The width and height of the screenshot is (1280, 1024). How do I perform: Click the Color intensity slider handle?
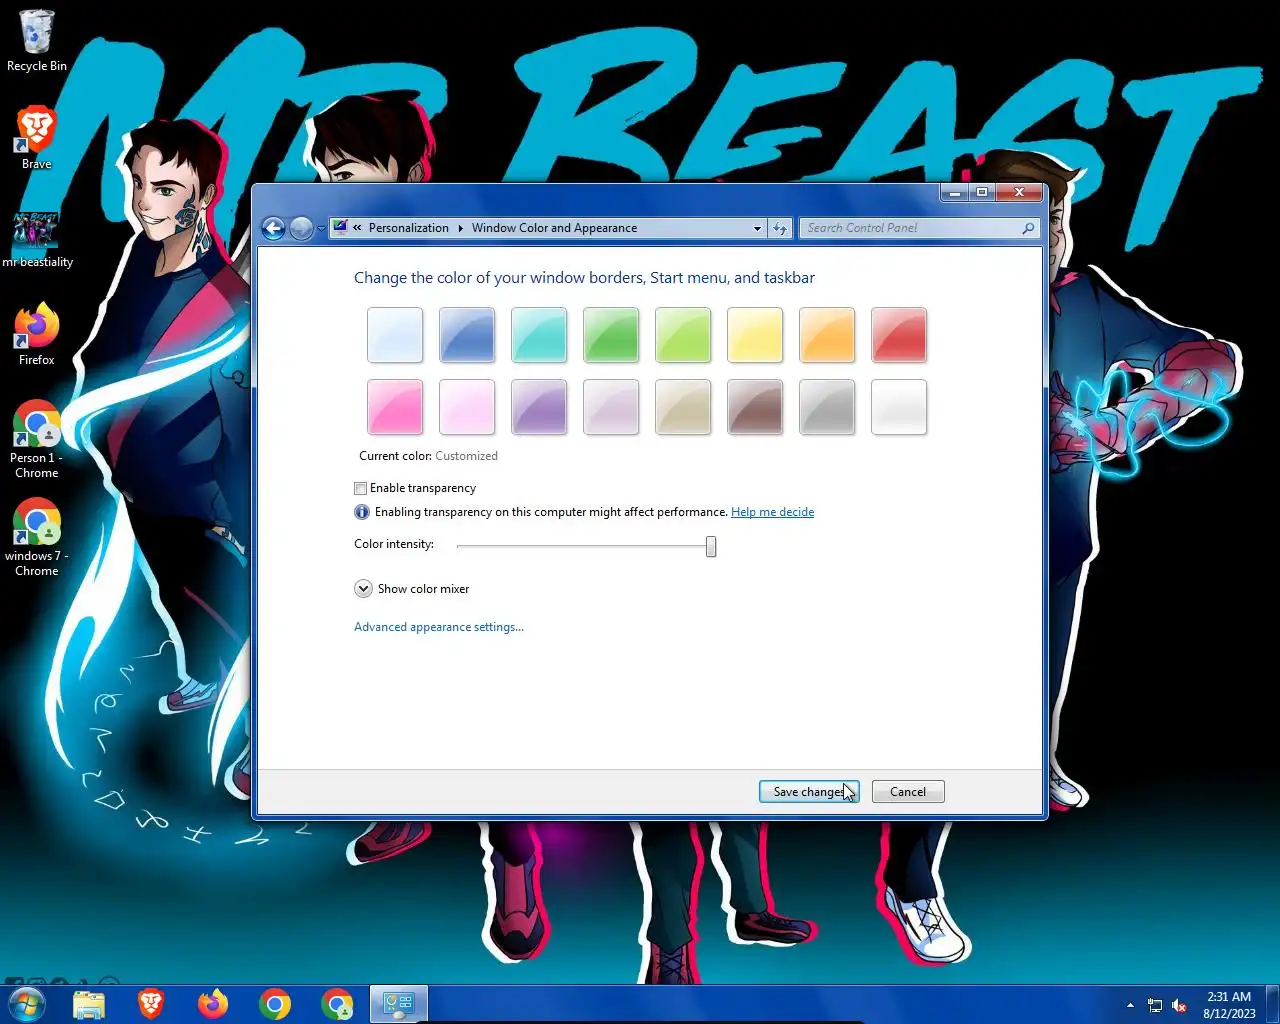pos(711,546)
